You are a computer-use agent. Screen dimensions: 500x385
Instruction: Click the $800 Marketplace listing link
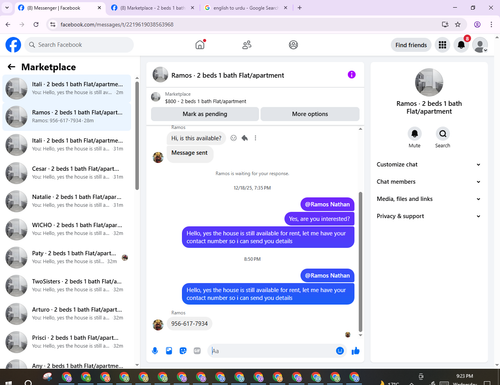(205, 101)
